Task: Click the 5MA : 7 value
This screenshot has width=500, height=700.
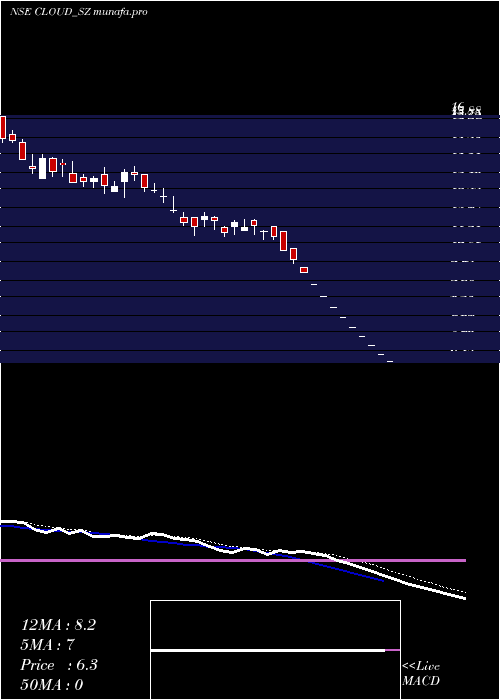Action: [47, 645]
